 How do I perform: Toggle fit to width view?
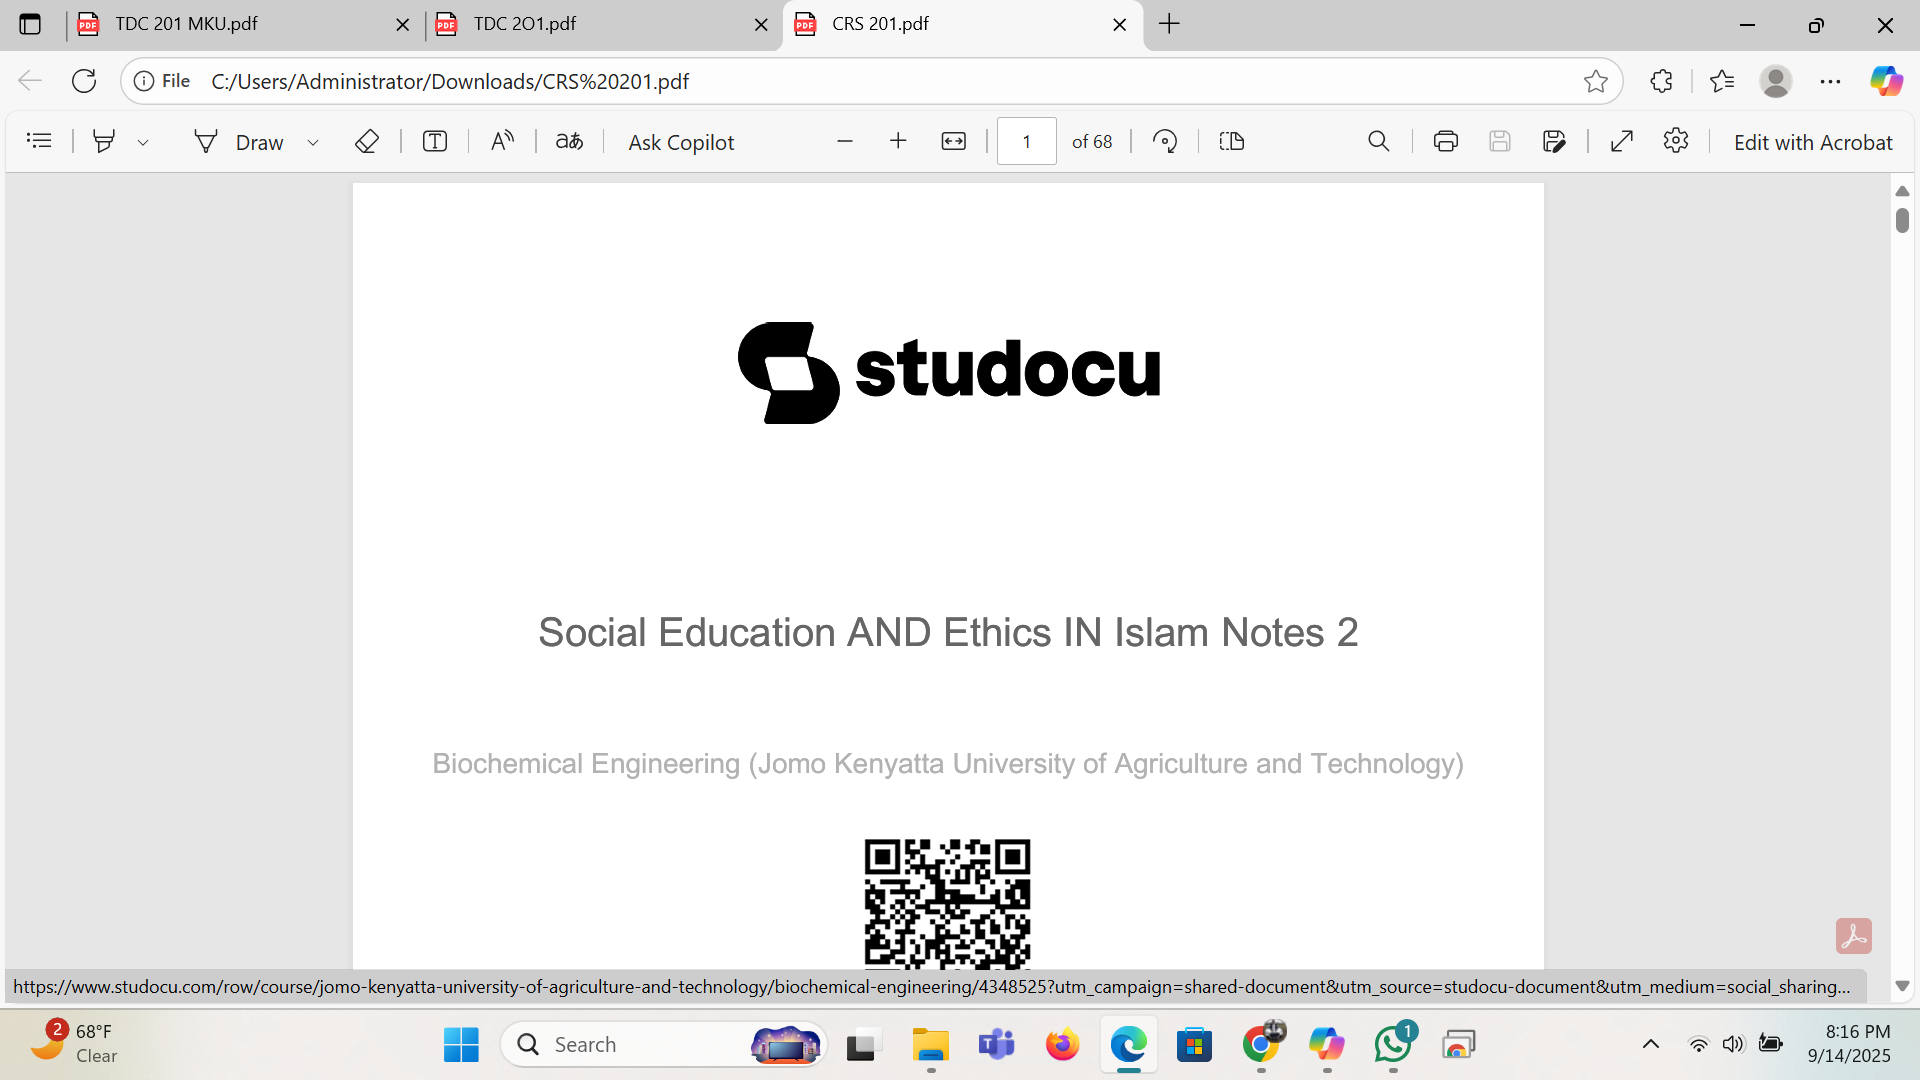954,141
